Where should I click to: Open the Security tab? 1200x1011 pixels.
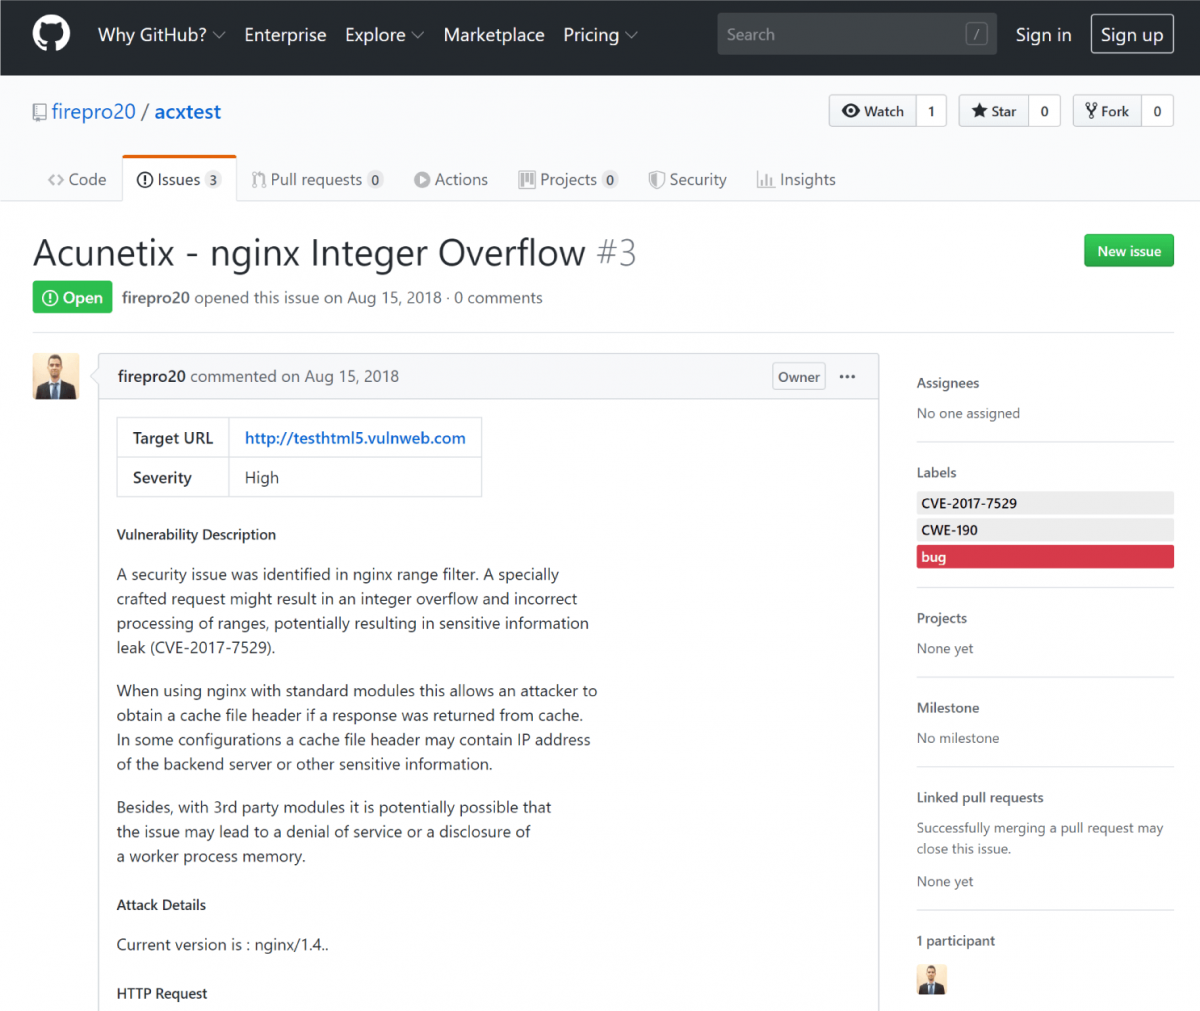click(x=687, y=180)
